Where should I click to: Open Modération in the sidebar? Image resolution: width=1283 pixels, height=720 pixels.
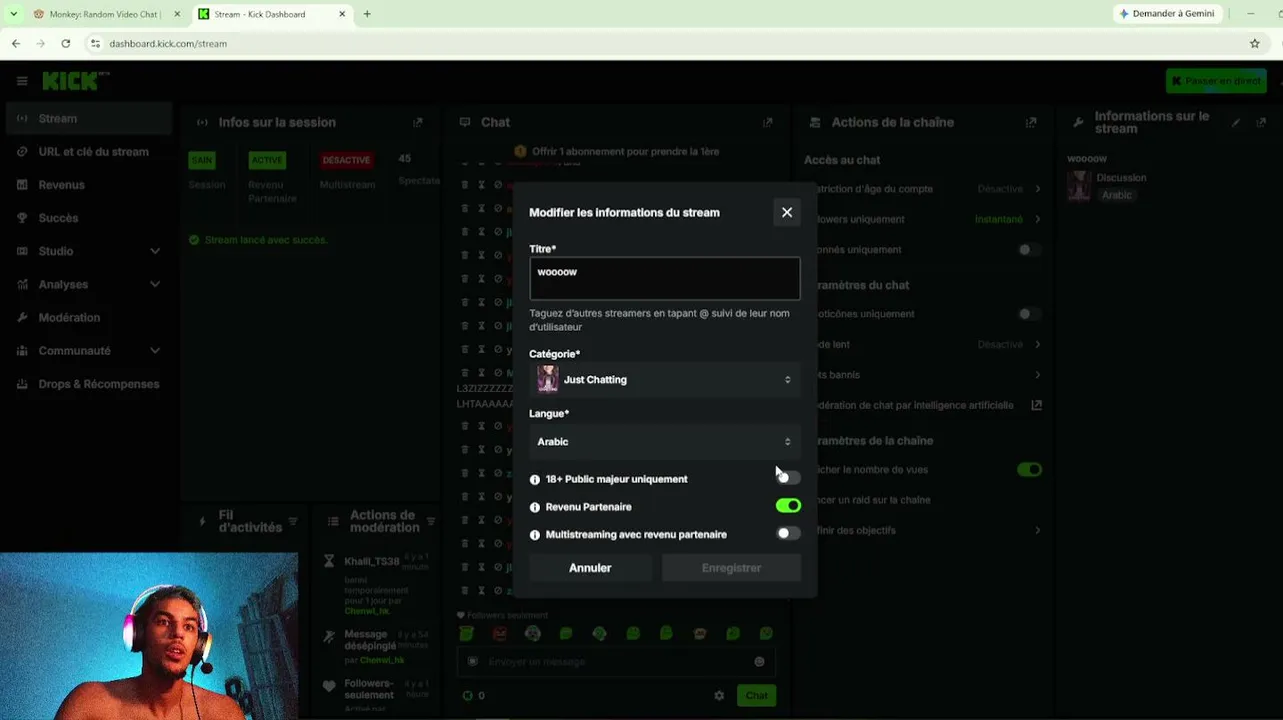(87, 317)
